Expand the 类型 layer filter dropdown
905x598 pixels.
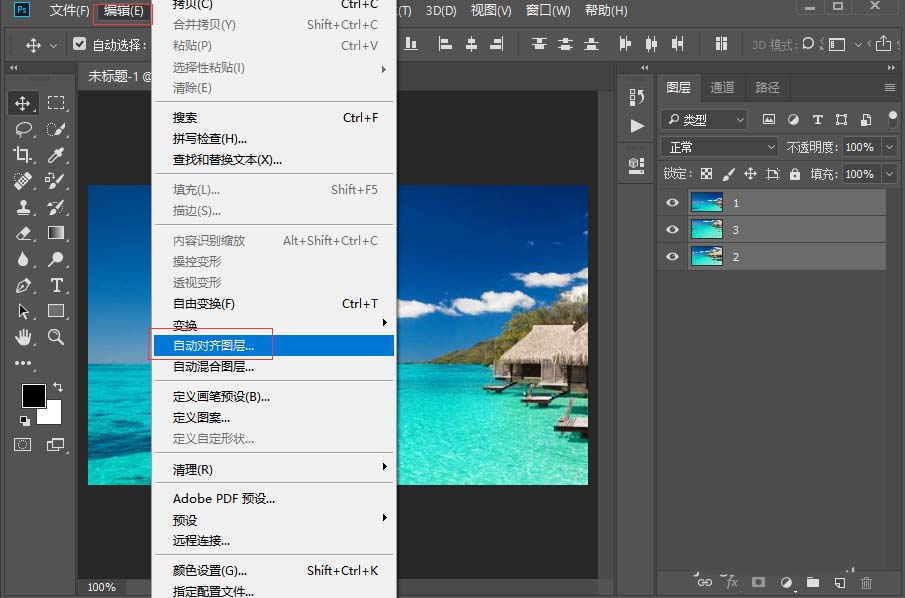(x=740, y=119)
